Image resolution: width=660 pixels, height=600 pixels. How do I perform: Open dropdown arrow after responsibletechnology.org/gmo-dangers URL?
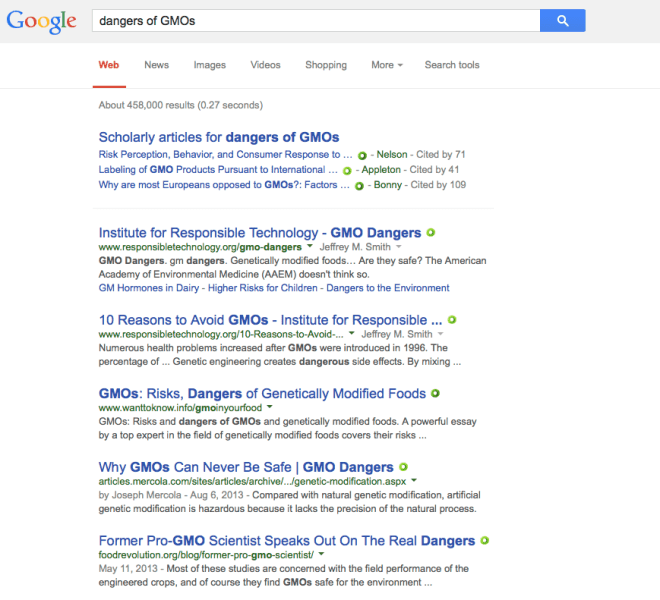(310, 246)
